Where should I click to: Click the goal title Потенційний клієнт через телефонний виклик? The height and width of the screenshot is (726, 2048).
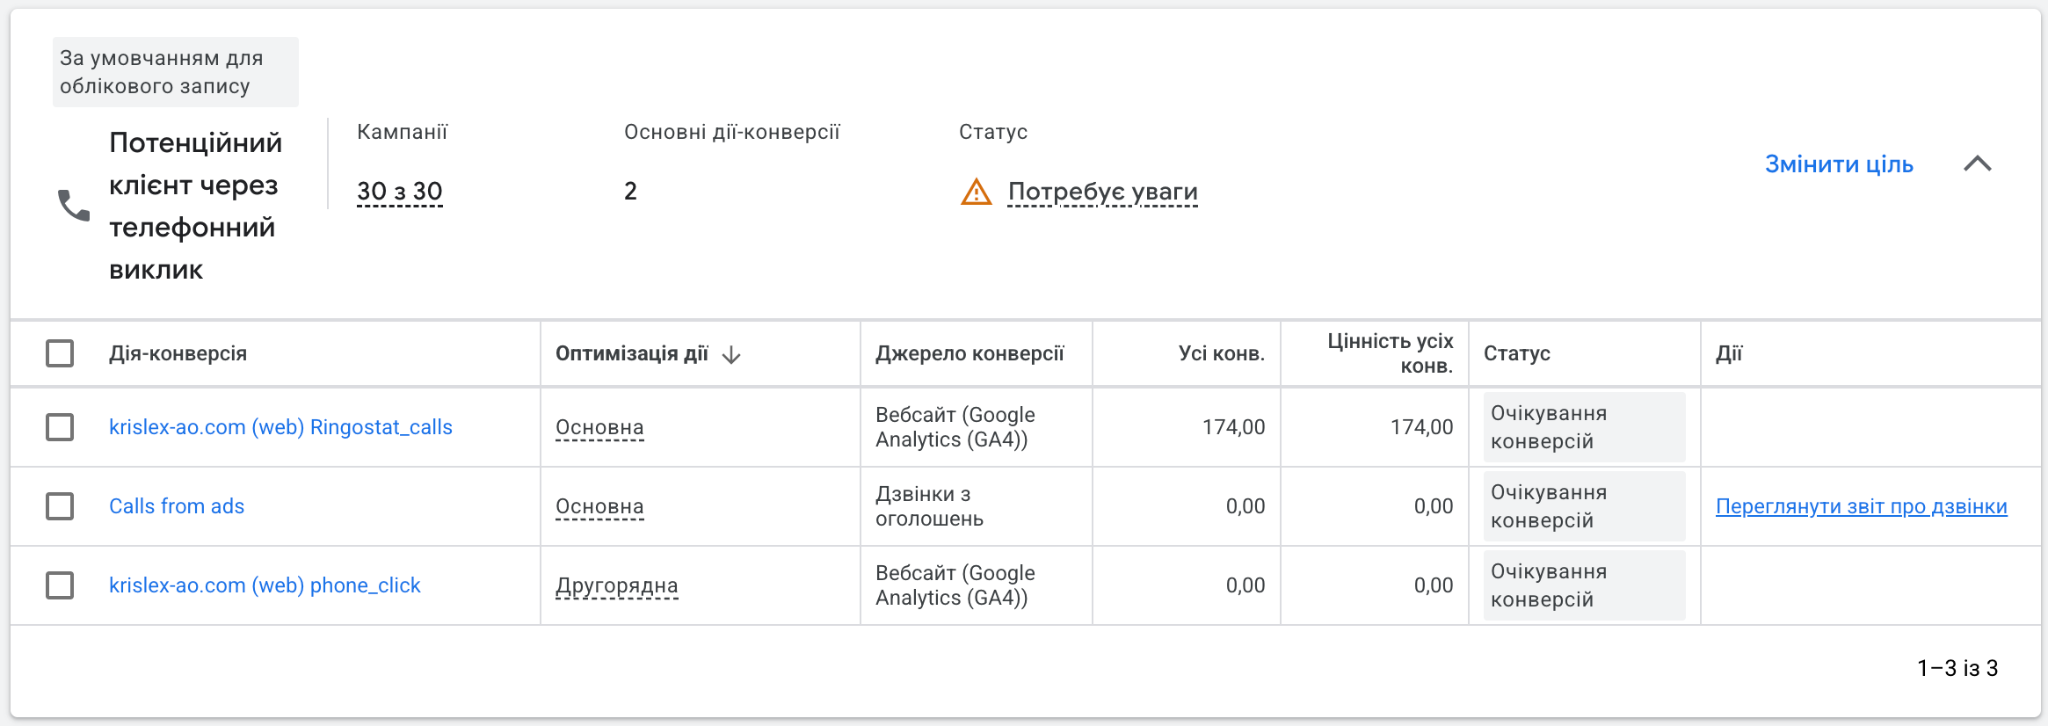coord(196,206)
